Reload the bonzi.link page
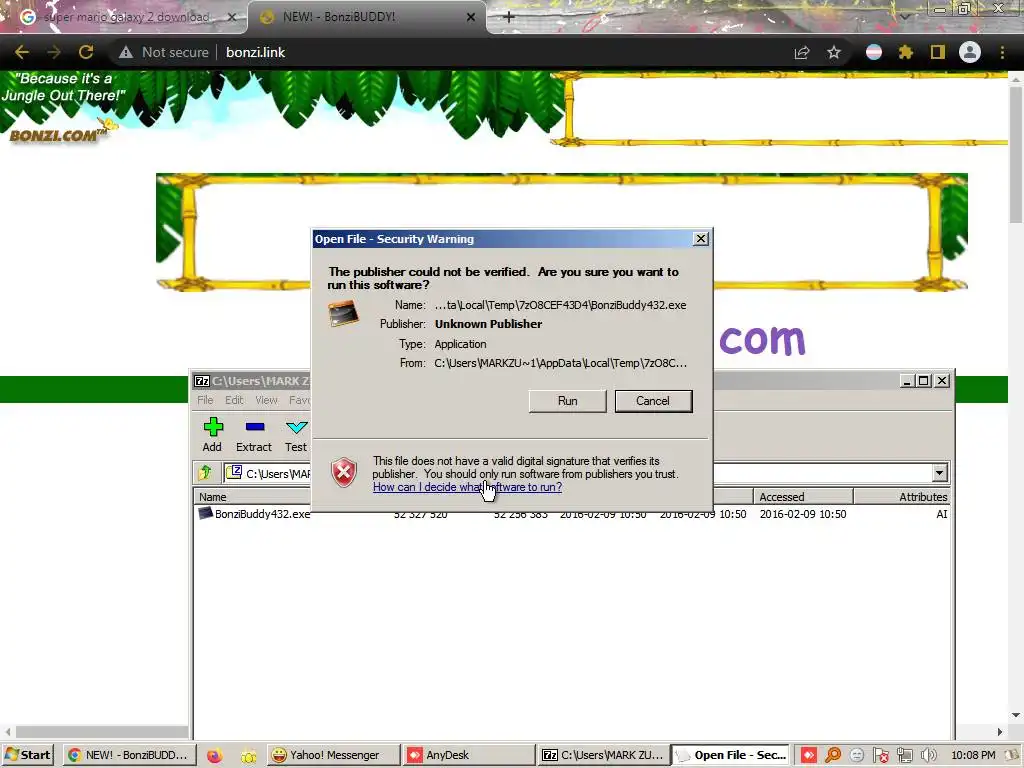The image size is (1024, 768). 86,52
